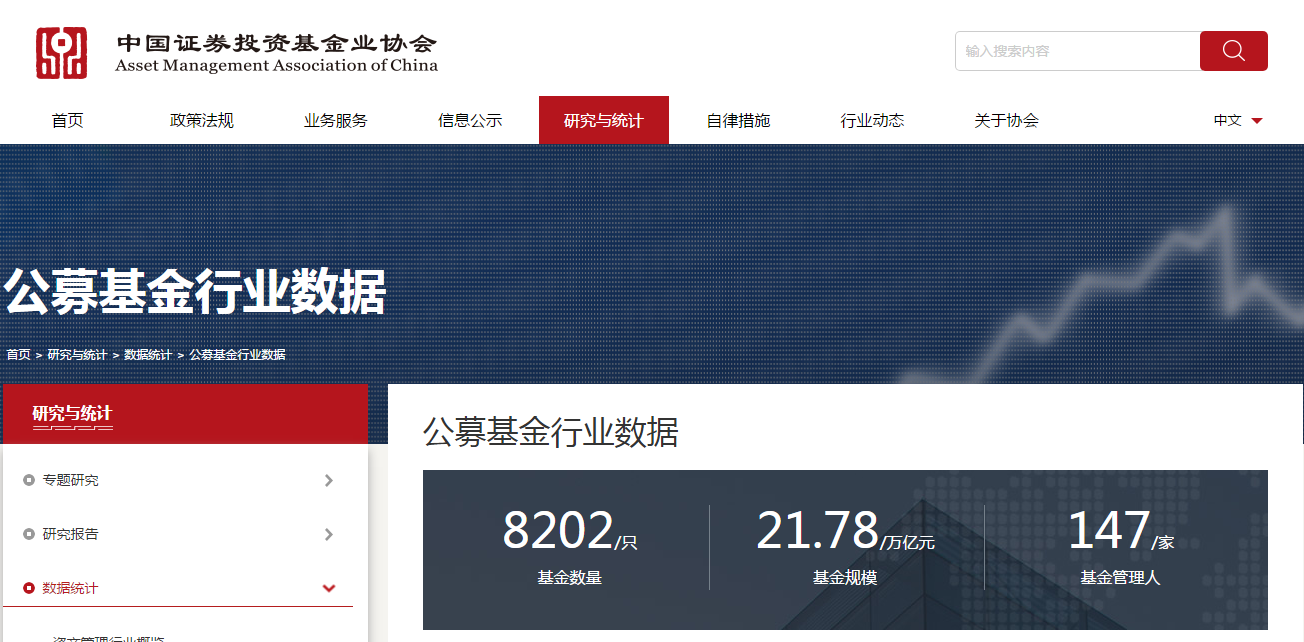Screen dimensions: 1304x642
Task: Click inside the 输入搜索内容 search field
Action: (1076, 51)
